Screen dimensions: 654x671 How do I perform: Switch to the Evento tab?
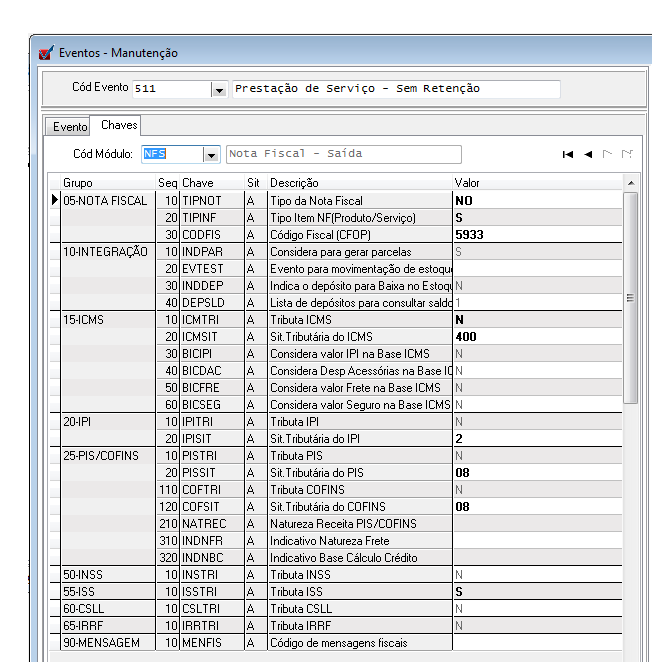pyautogui.click(x=70, y=127)
